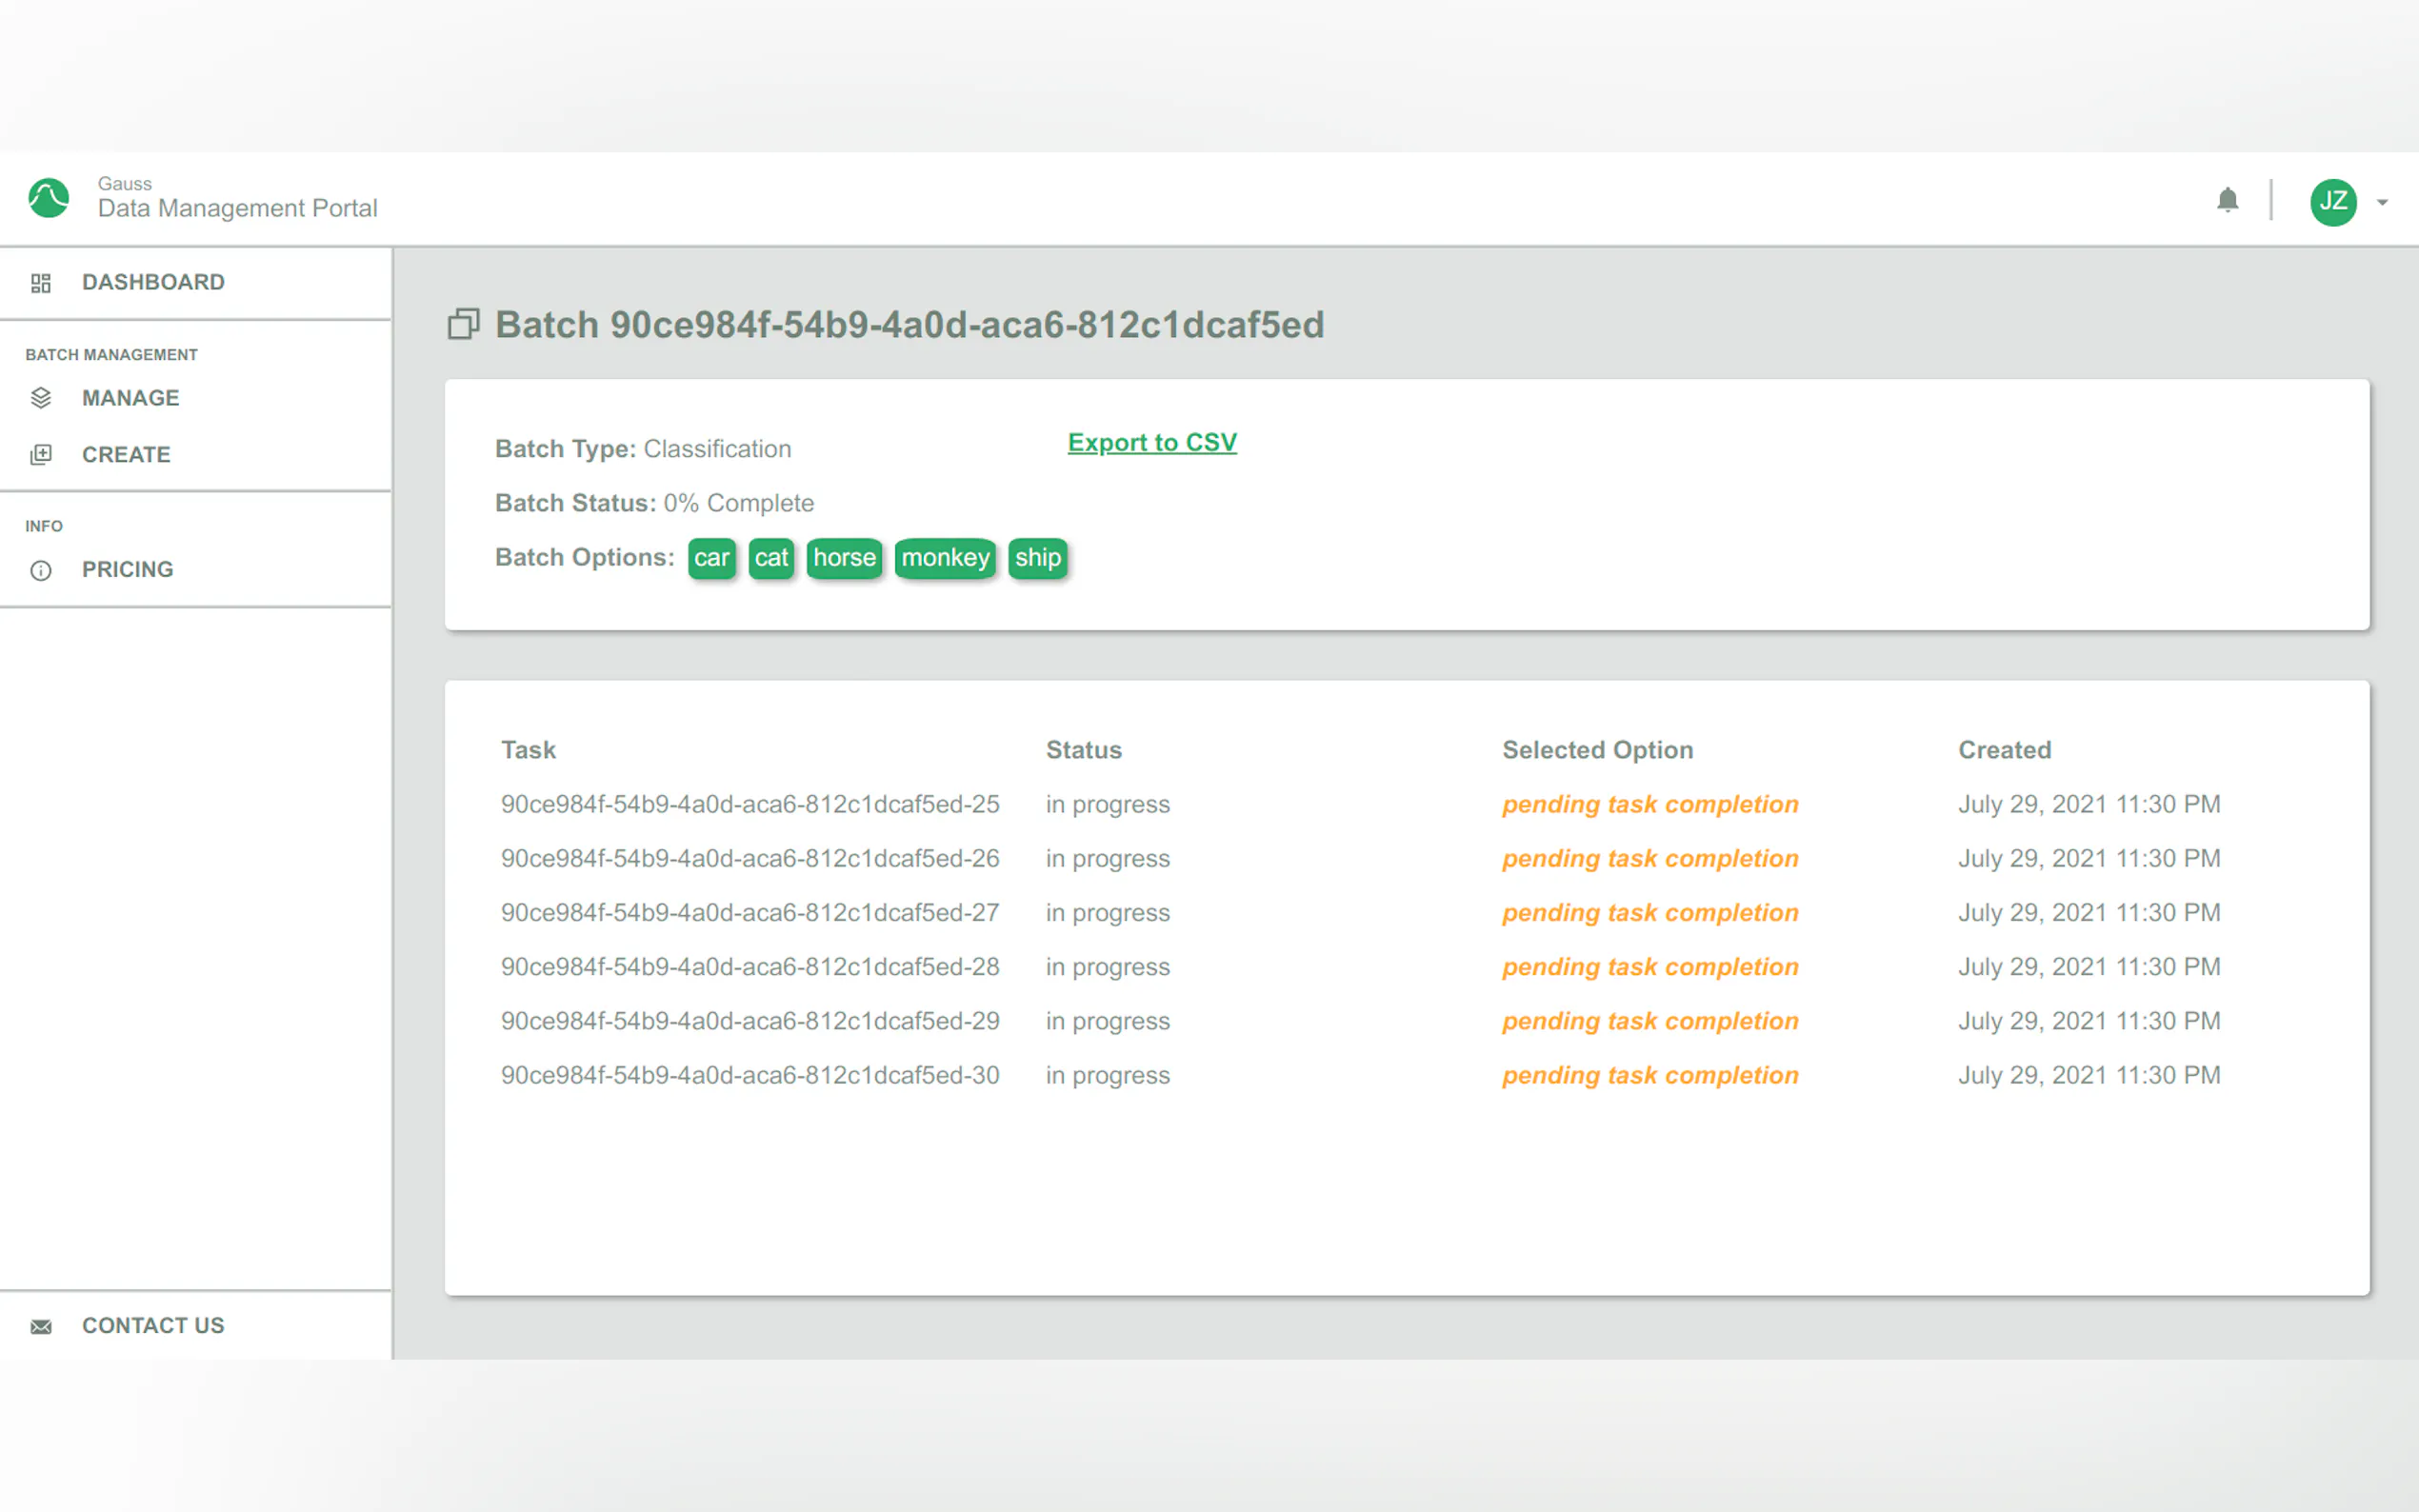Click the Contact Us envelope icon
This screenshot has width=2419, height=1512.
click(x=41, y=1326)
